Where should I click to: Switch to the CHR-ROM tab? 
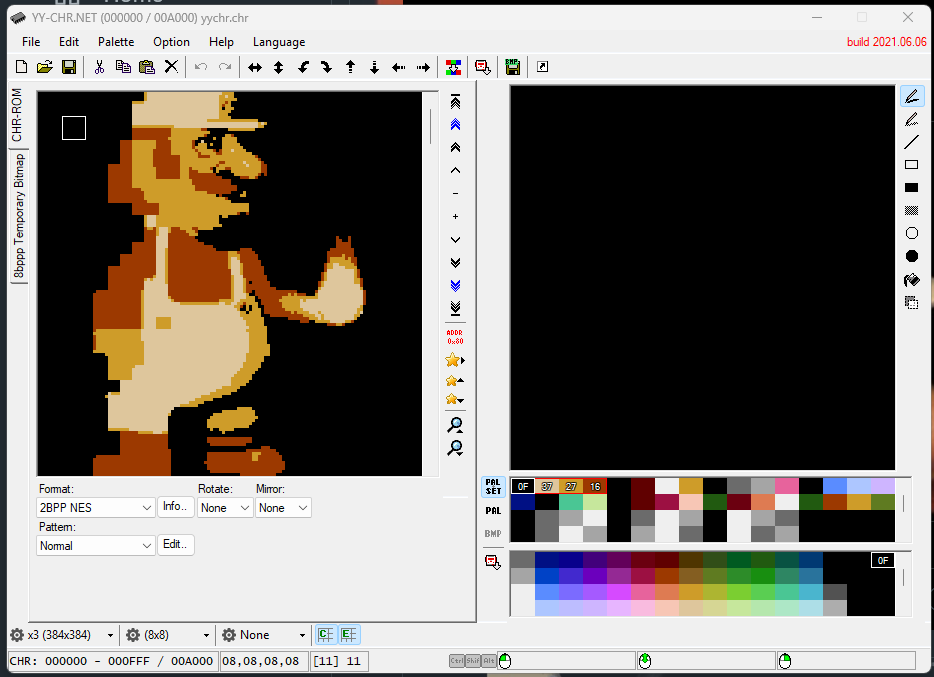click(x=18, y=116)
